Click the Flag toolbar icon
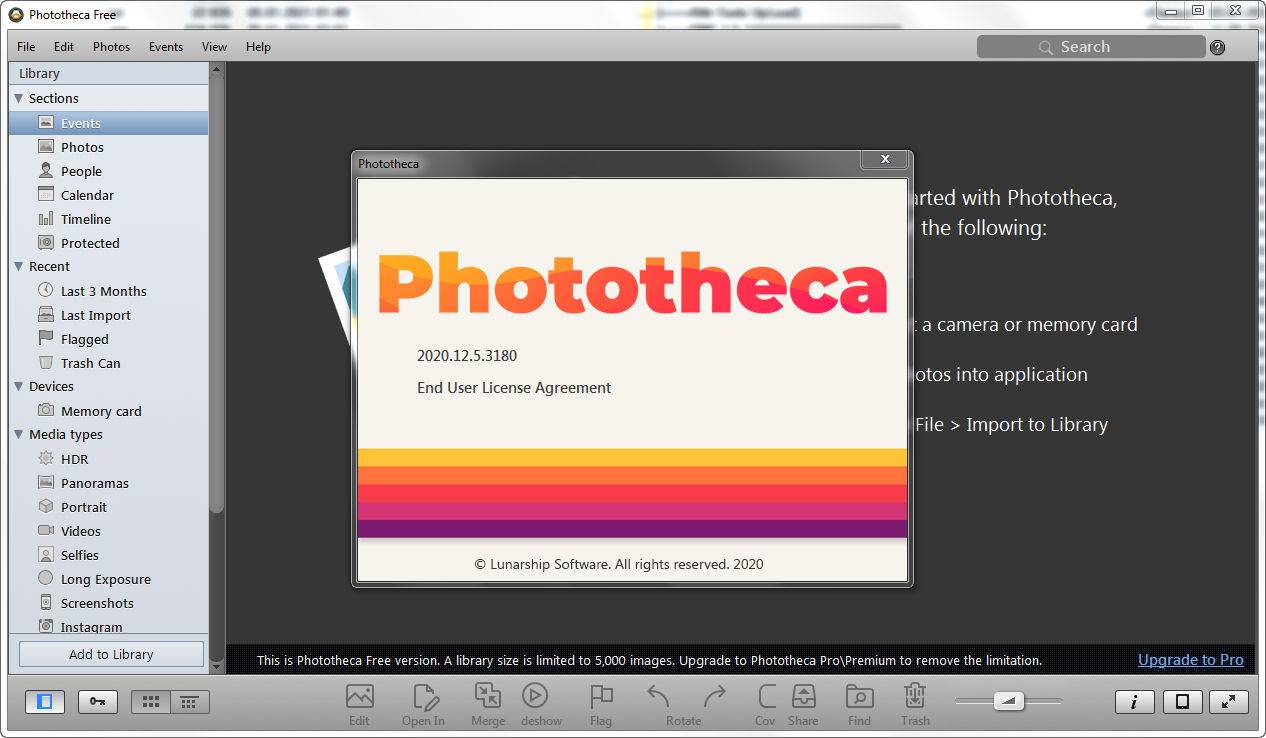The height and width of the screenshot is (738, 1266). [601, 696]
